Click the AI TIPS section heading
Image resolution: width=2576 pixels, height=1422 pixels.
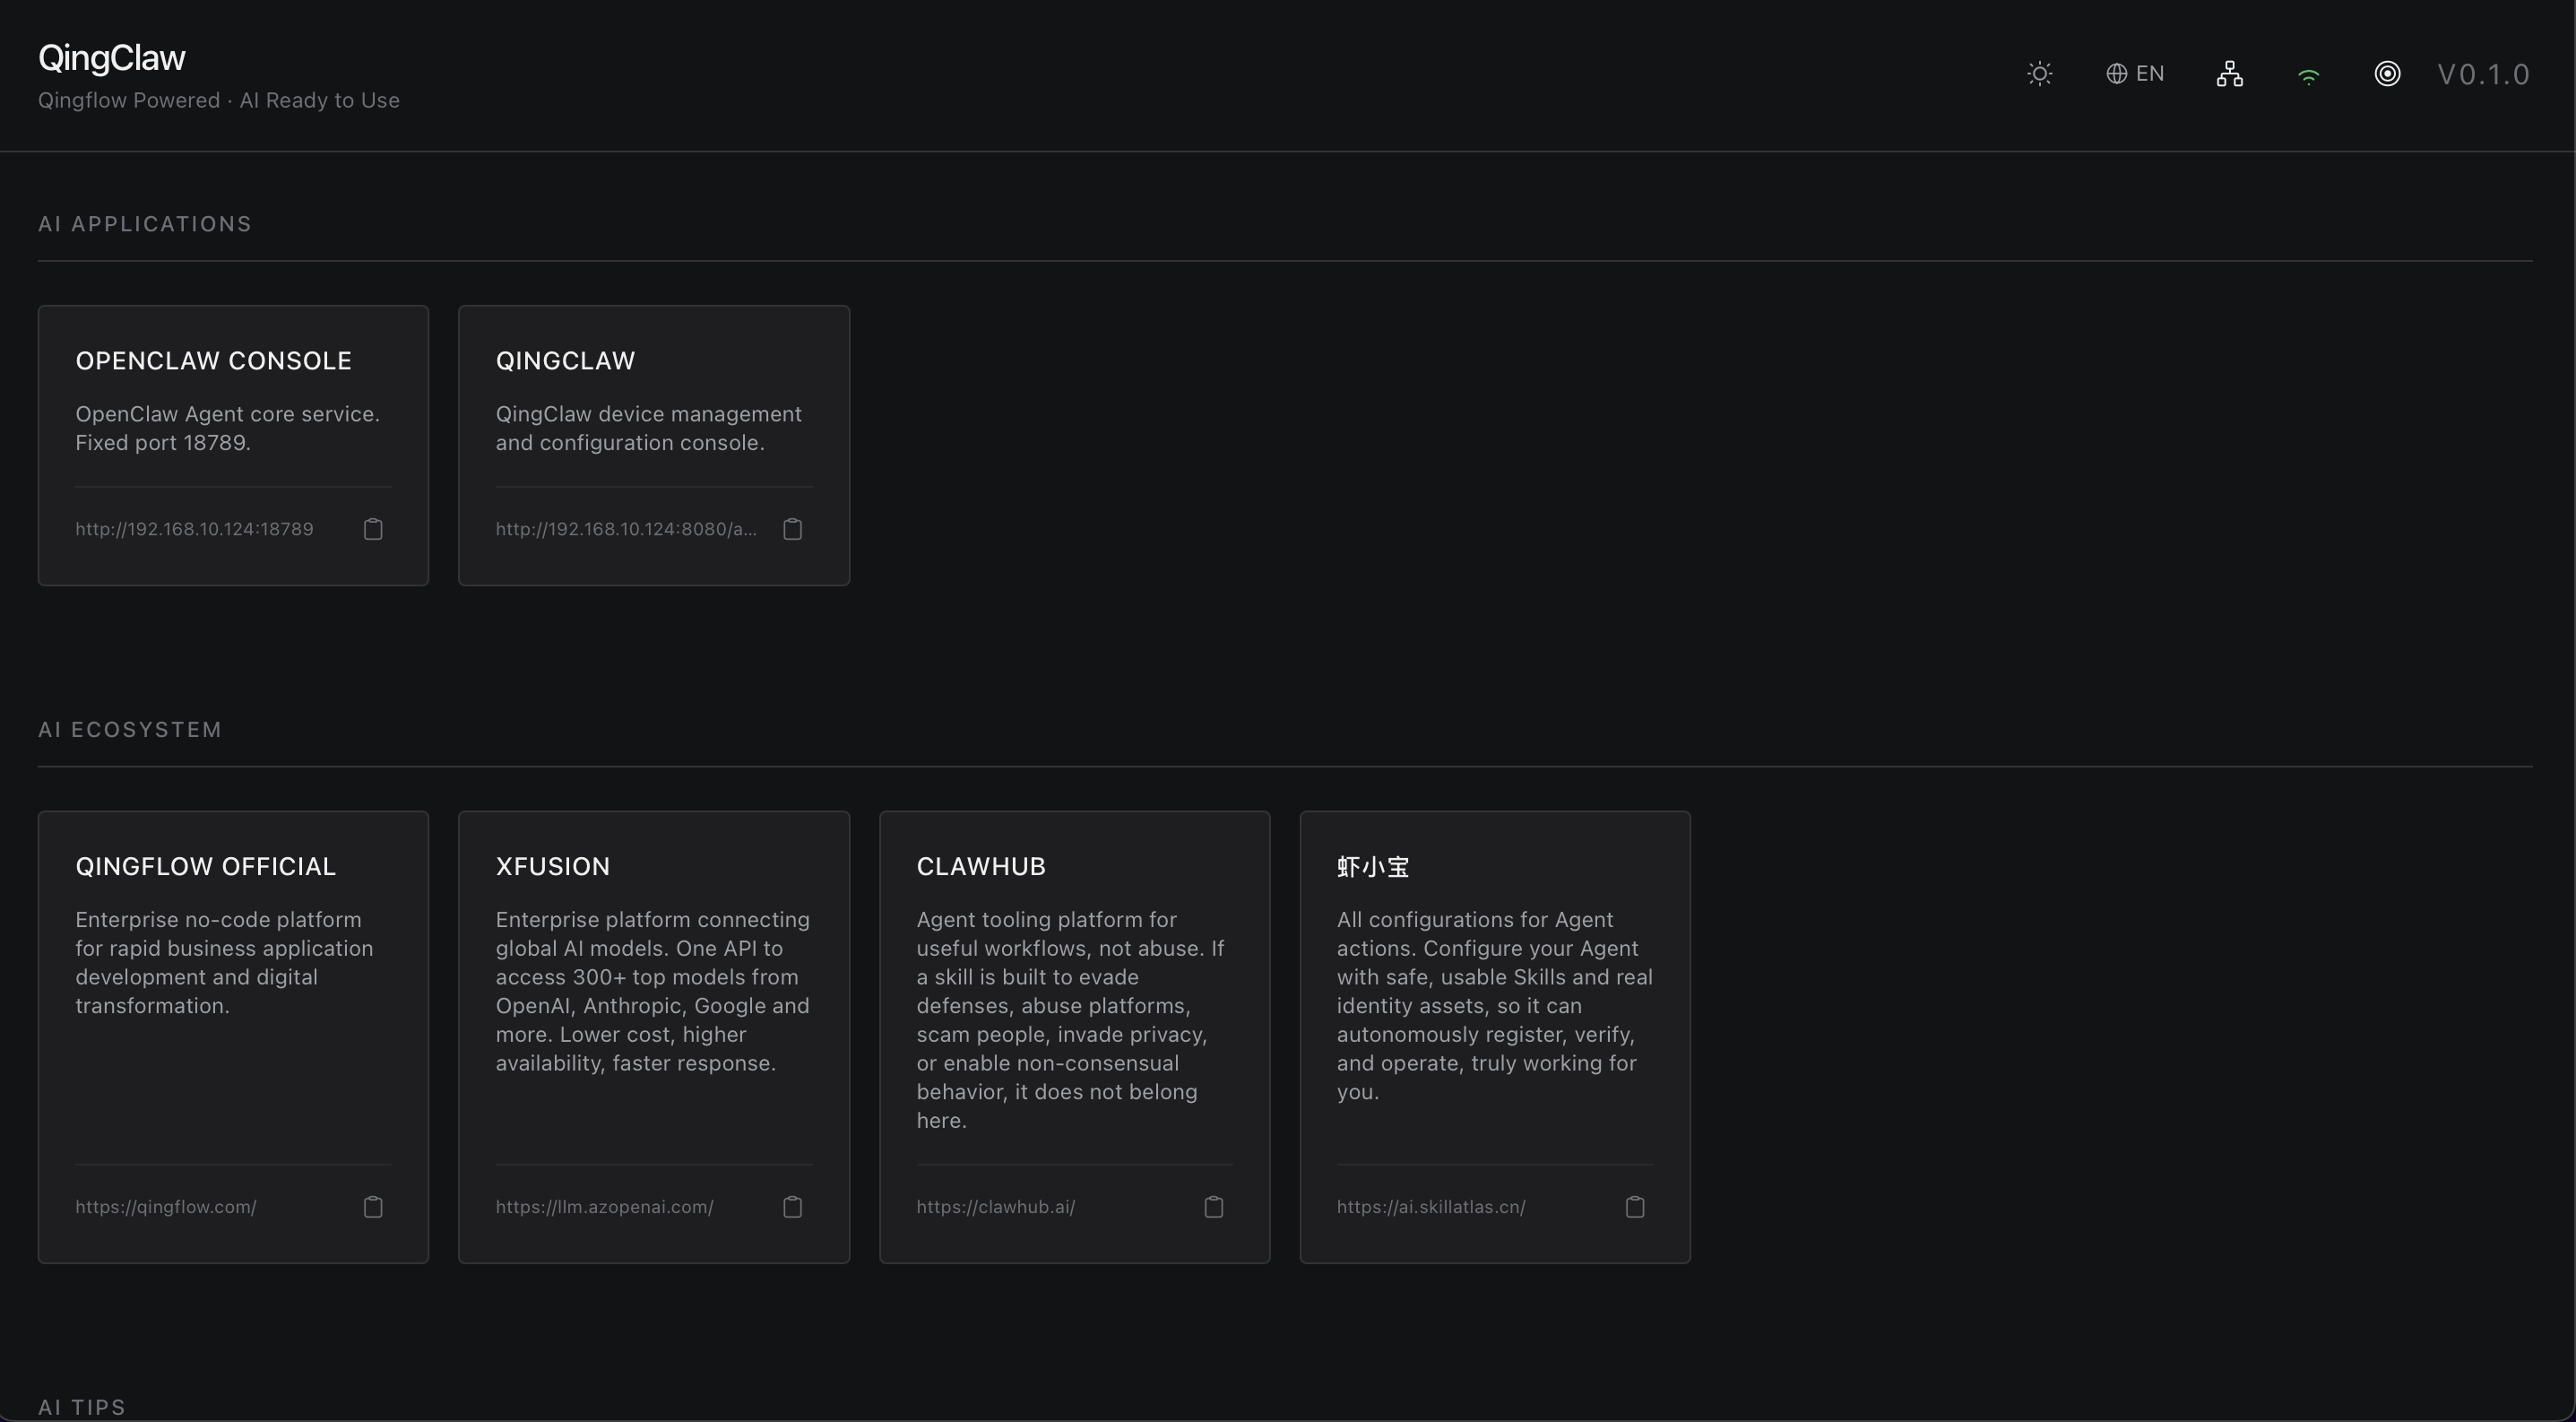(x=82, y=1407)
